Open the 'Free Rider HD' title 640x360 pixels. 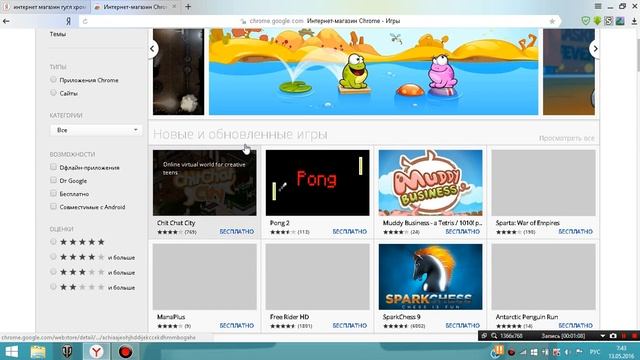click(x=289, y=317)
